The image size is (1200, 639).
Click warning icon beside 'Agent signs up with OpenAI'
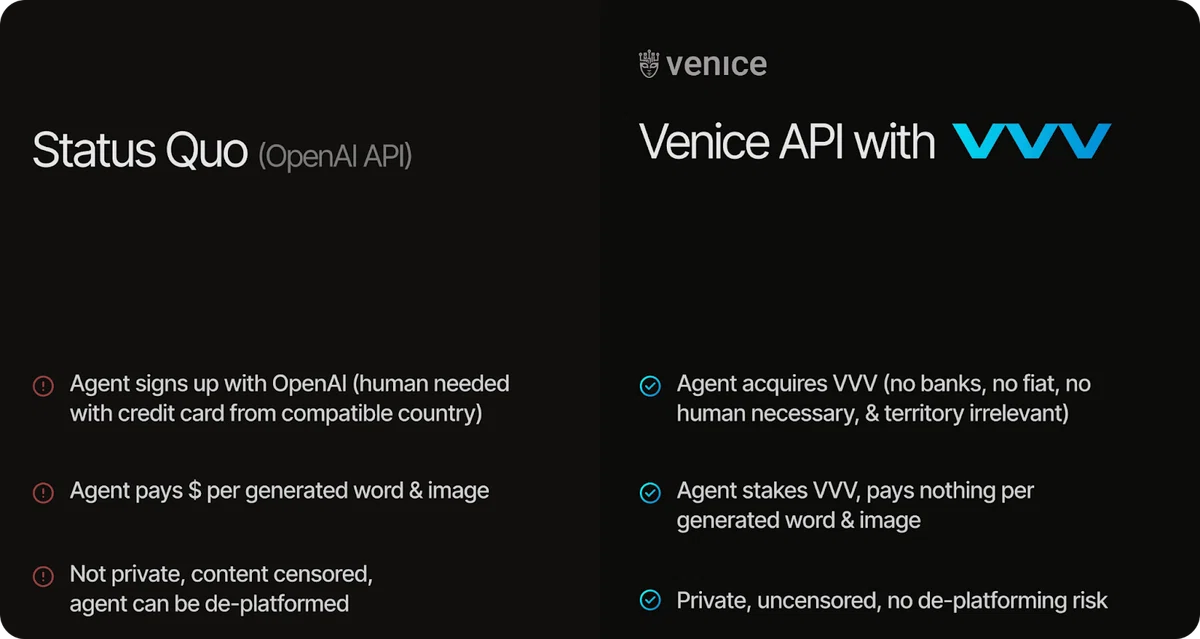point(43,385)
